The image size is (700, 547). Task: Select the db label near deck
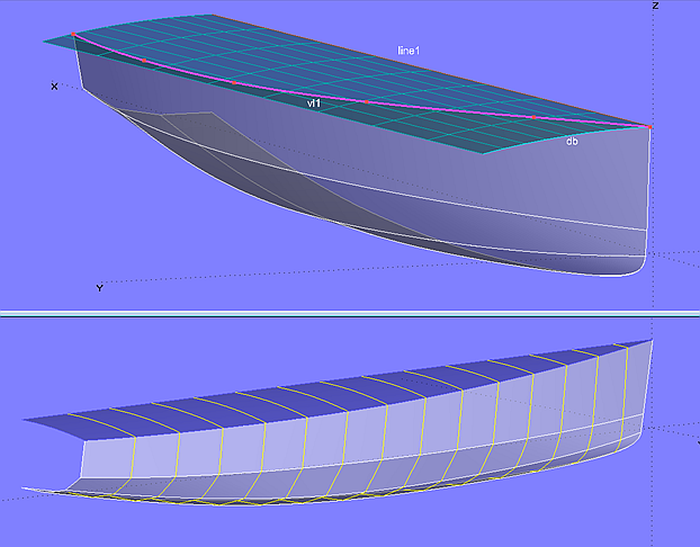pos(571,142)
